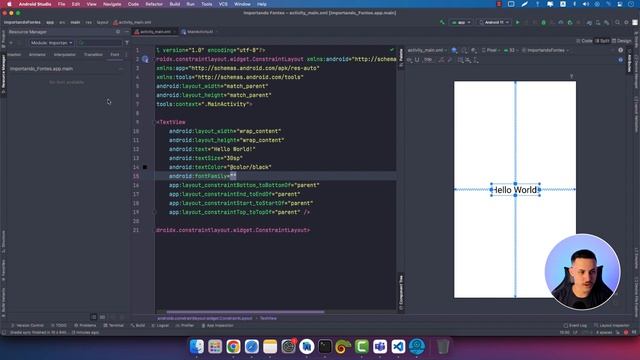Open the Problems tool window
640x360 pixels.
click(x=85, y=326)
